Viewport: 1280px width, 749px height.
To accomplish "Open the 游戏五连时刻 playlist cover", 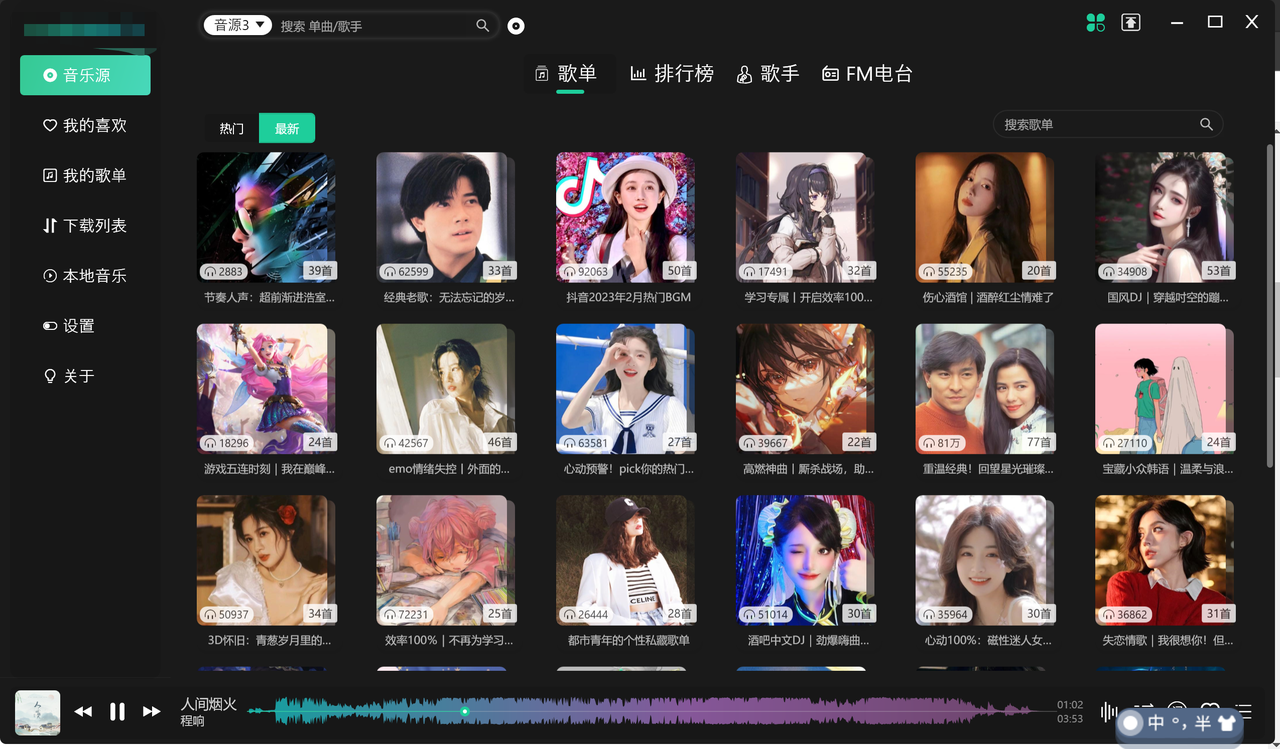I will pos(266,389).
